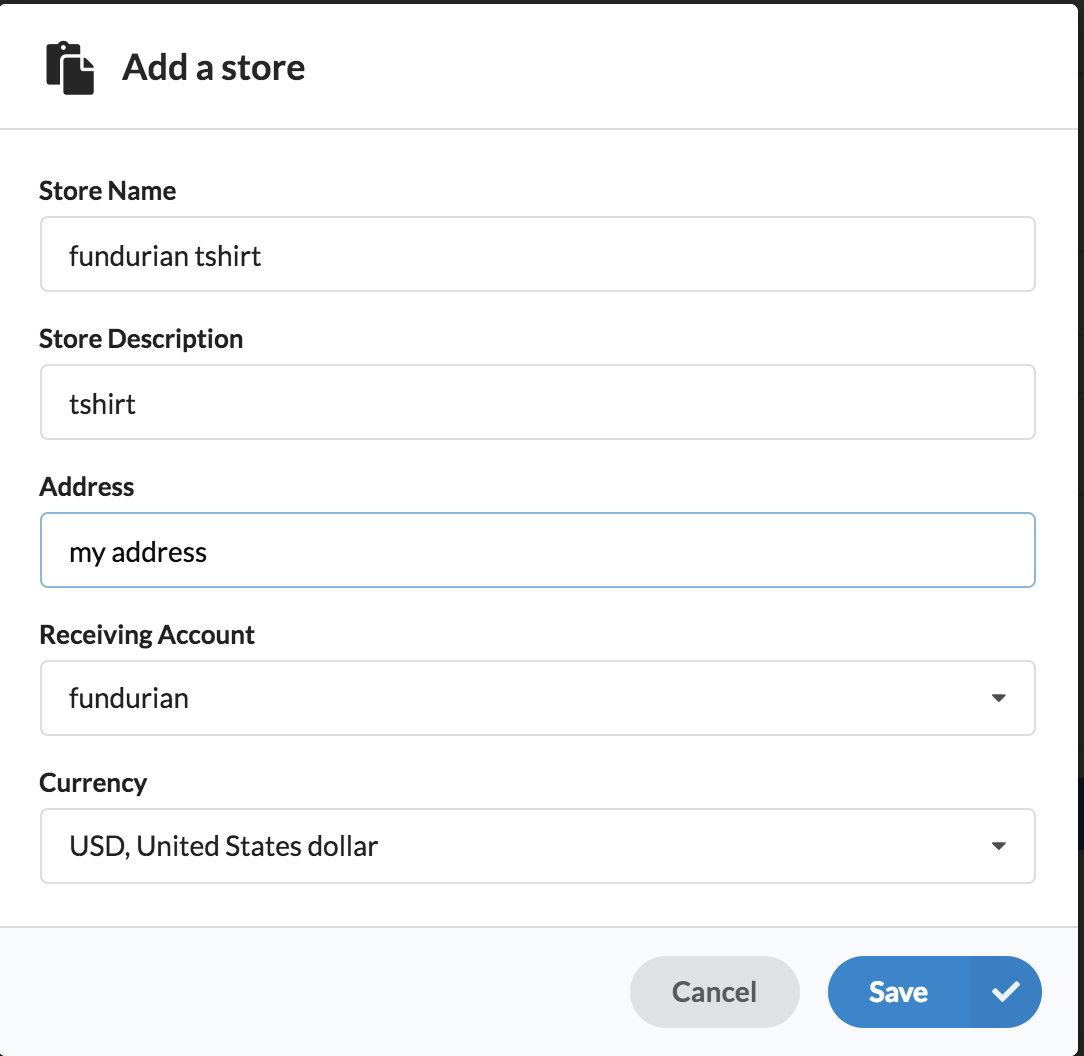Open the 'USD, United States dollar' selector
This screenshot has height=1056, width=1084.
520,846
